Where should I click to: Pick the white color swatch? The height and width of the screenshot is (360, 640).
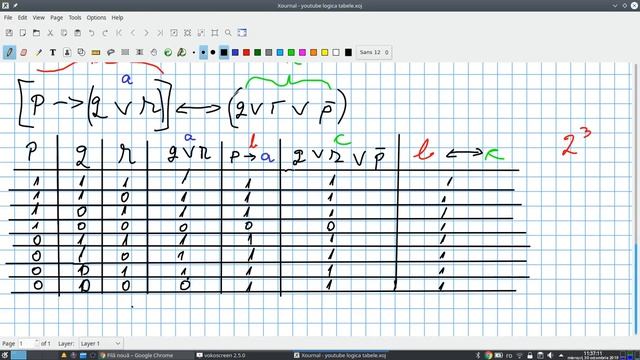click(336, 52)
